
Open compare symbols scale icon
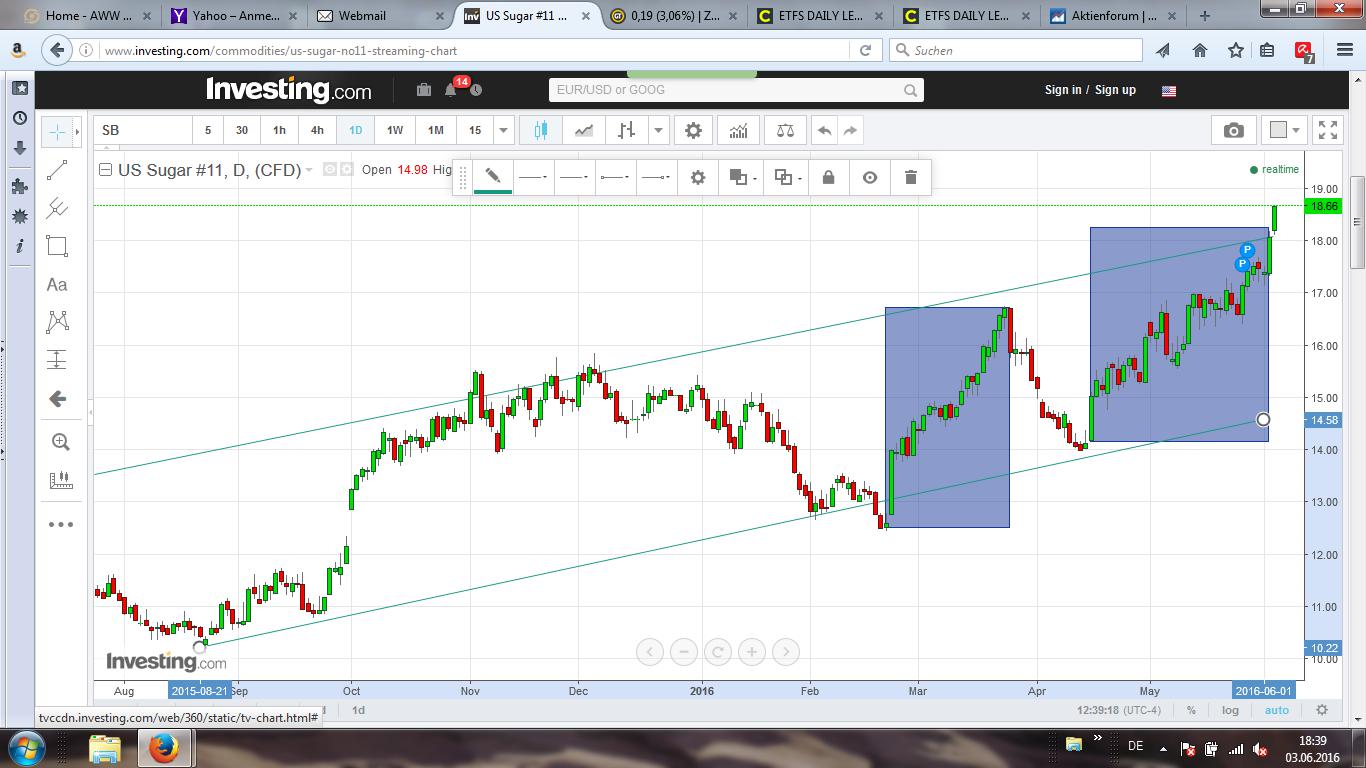pos(785,130)
